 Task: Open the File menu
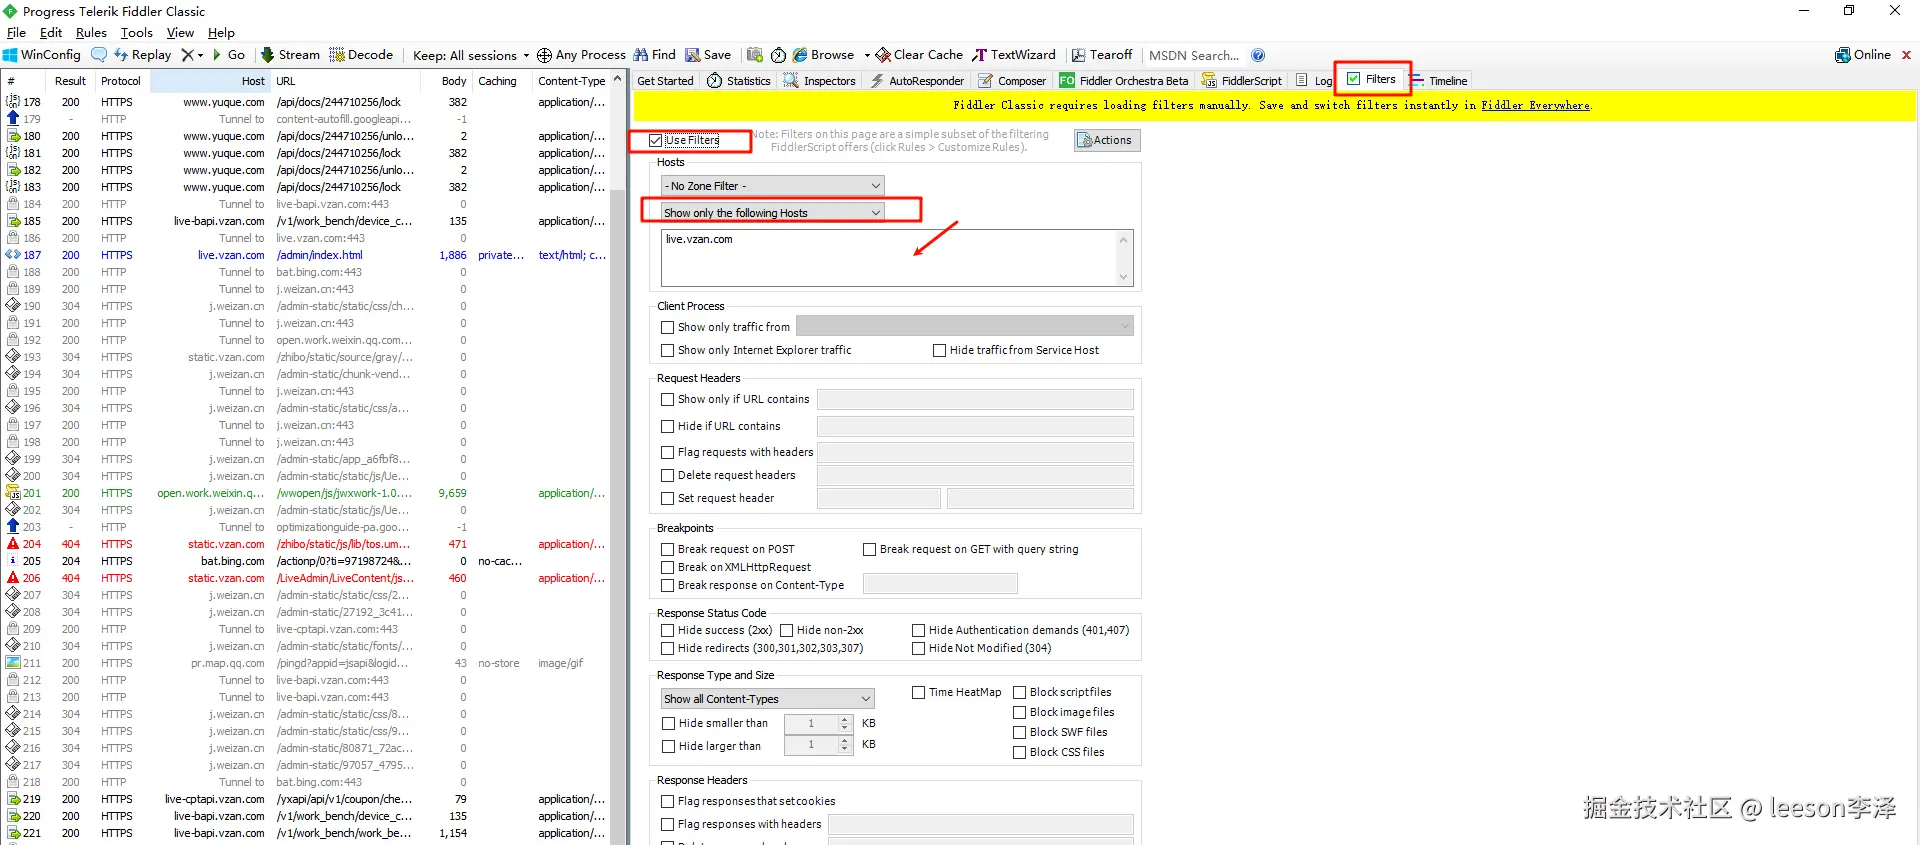[x=16, y=32]
